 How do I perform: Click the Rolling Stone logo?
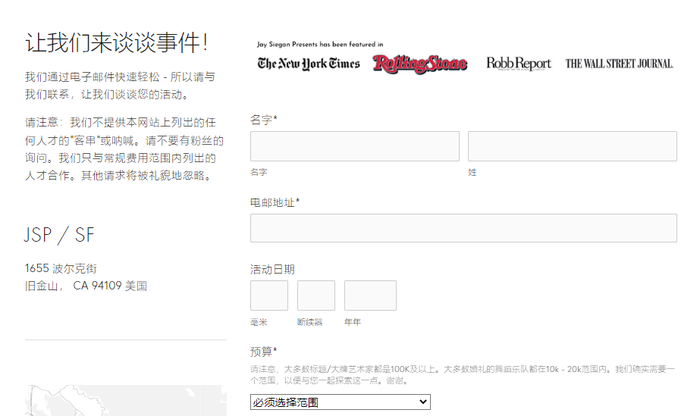[420, 64]
